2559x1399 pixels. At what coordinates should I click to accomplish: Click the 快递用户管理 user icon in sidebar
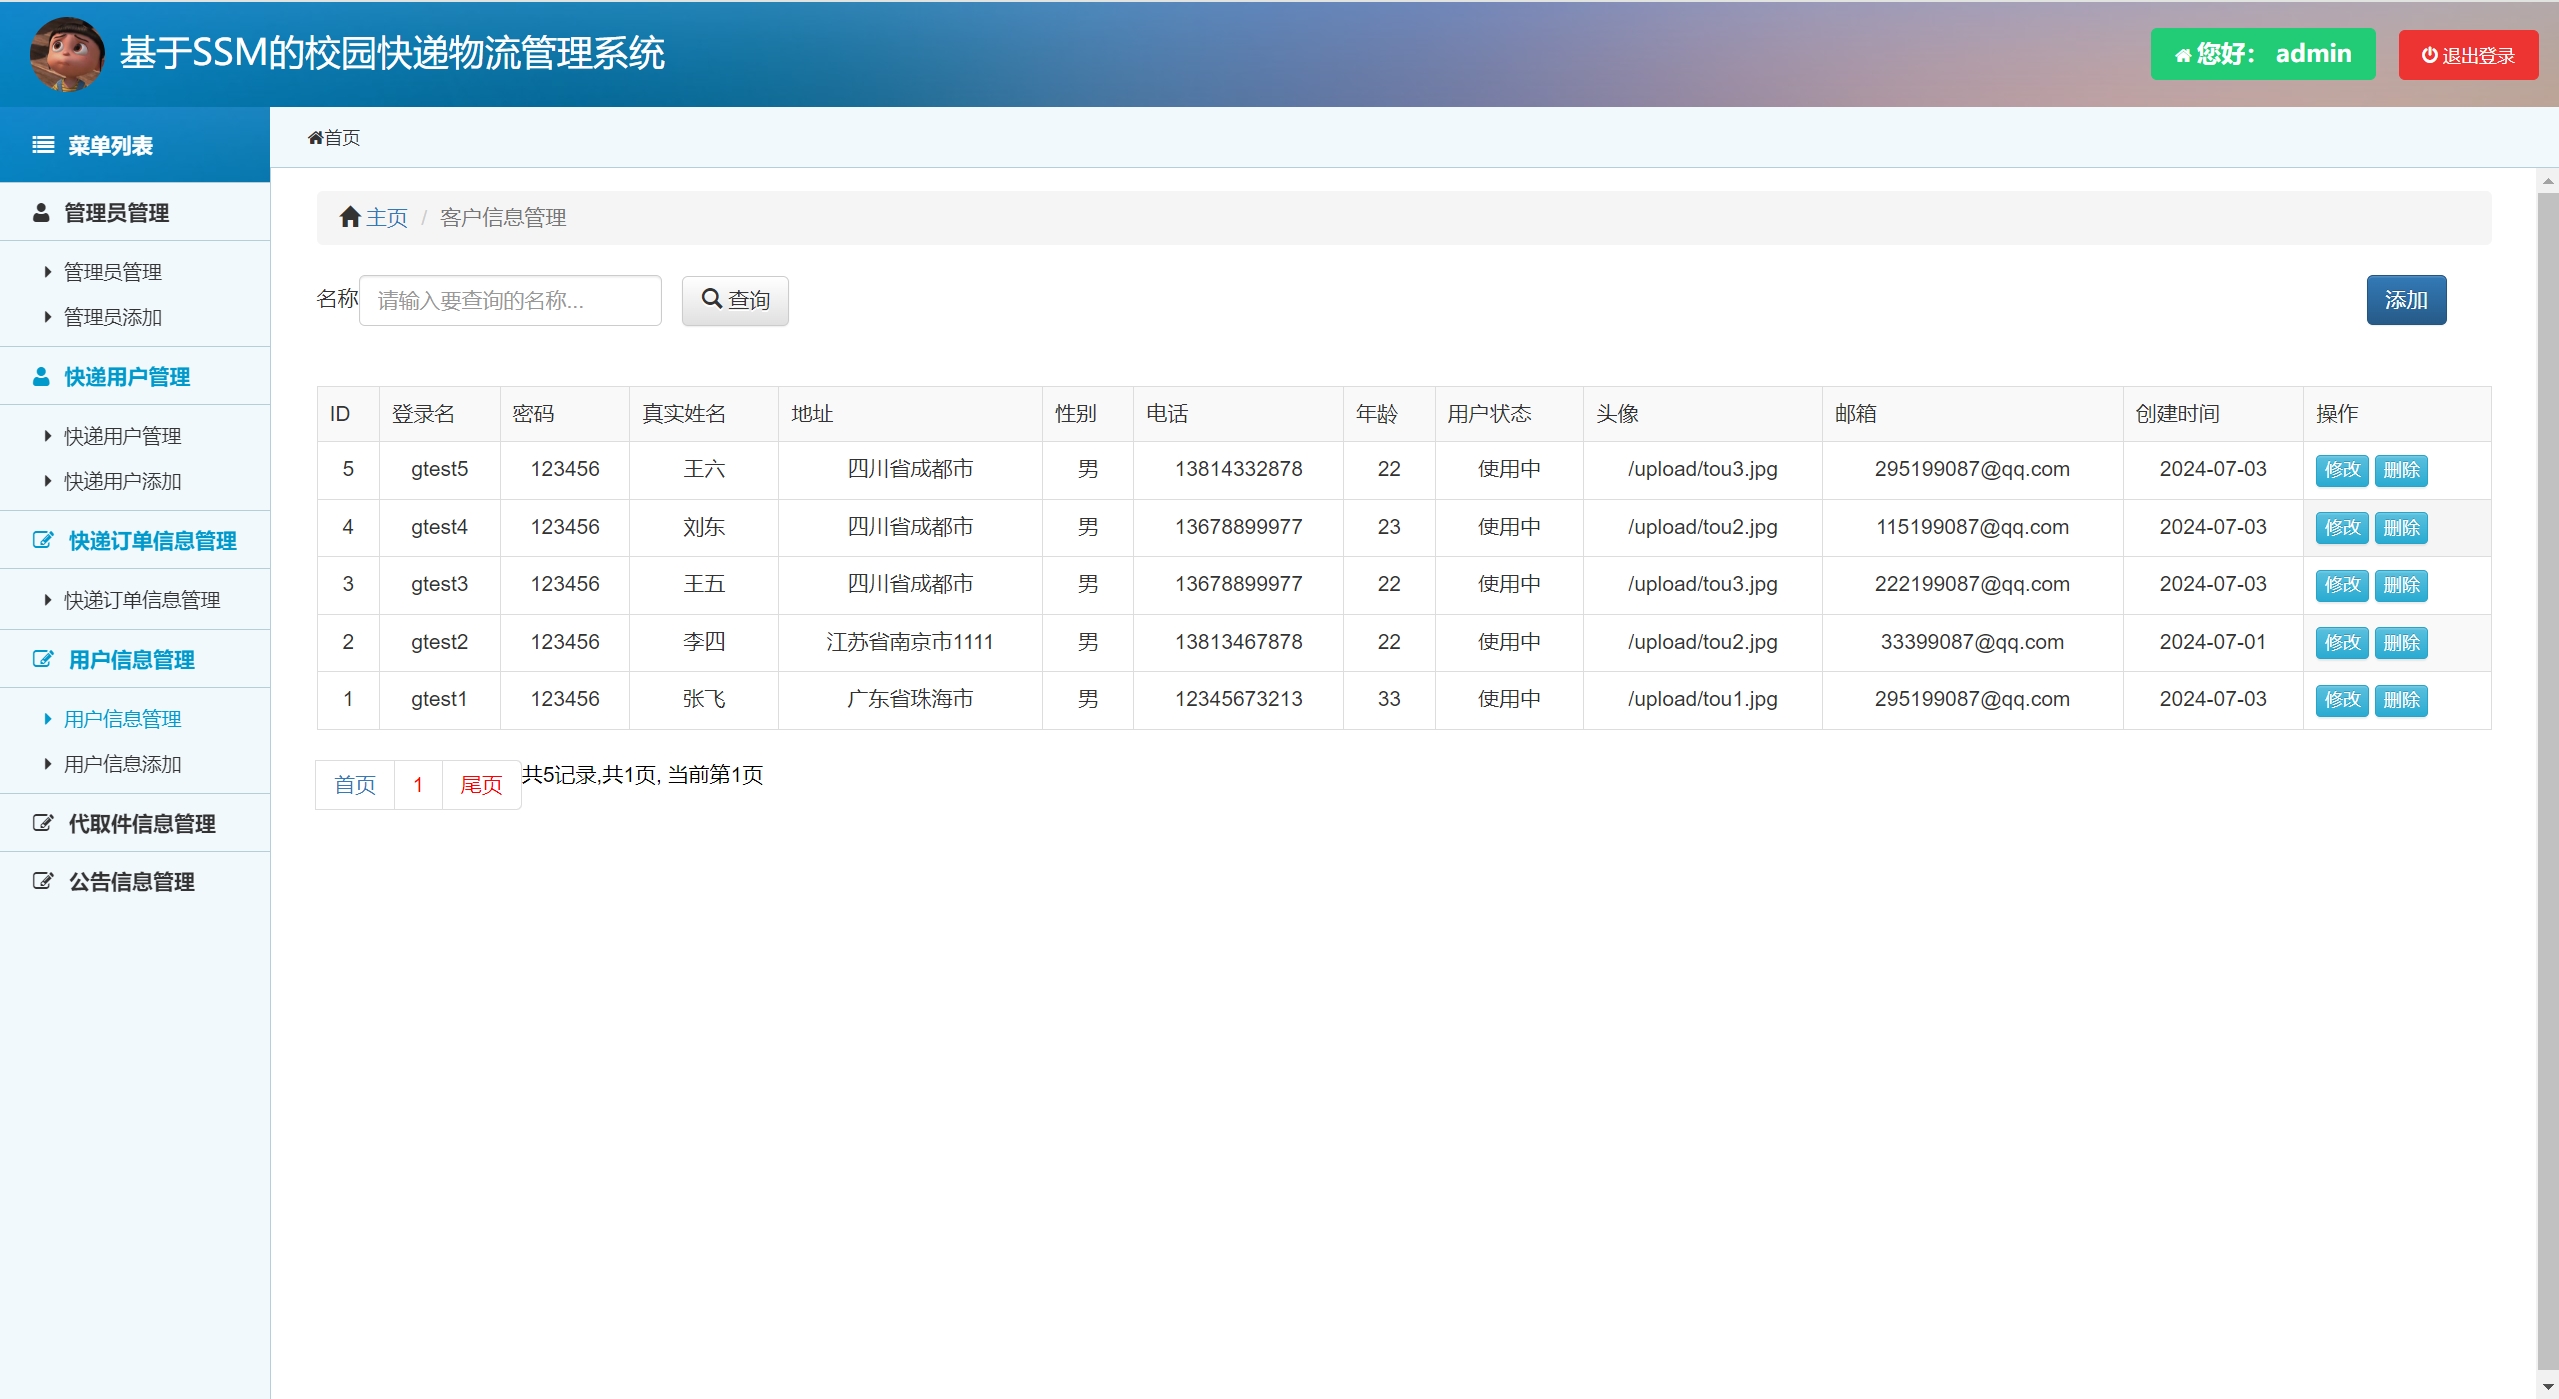[x=41, y=377]
